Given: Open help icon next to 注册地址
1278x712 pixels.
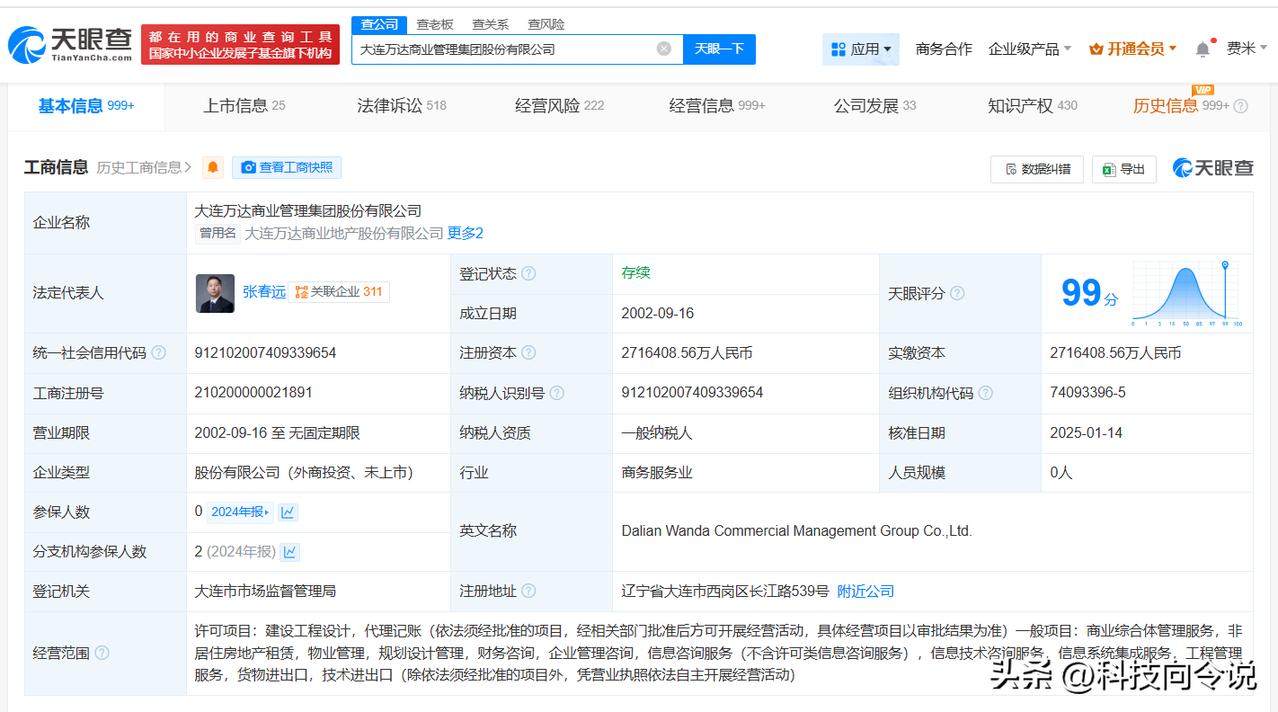Looking at the screenshot, I should coord(528,591).
